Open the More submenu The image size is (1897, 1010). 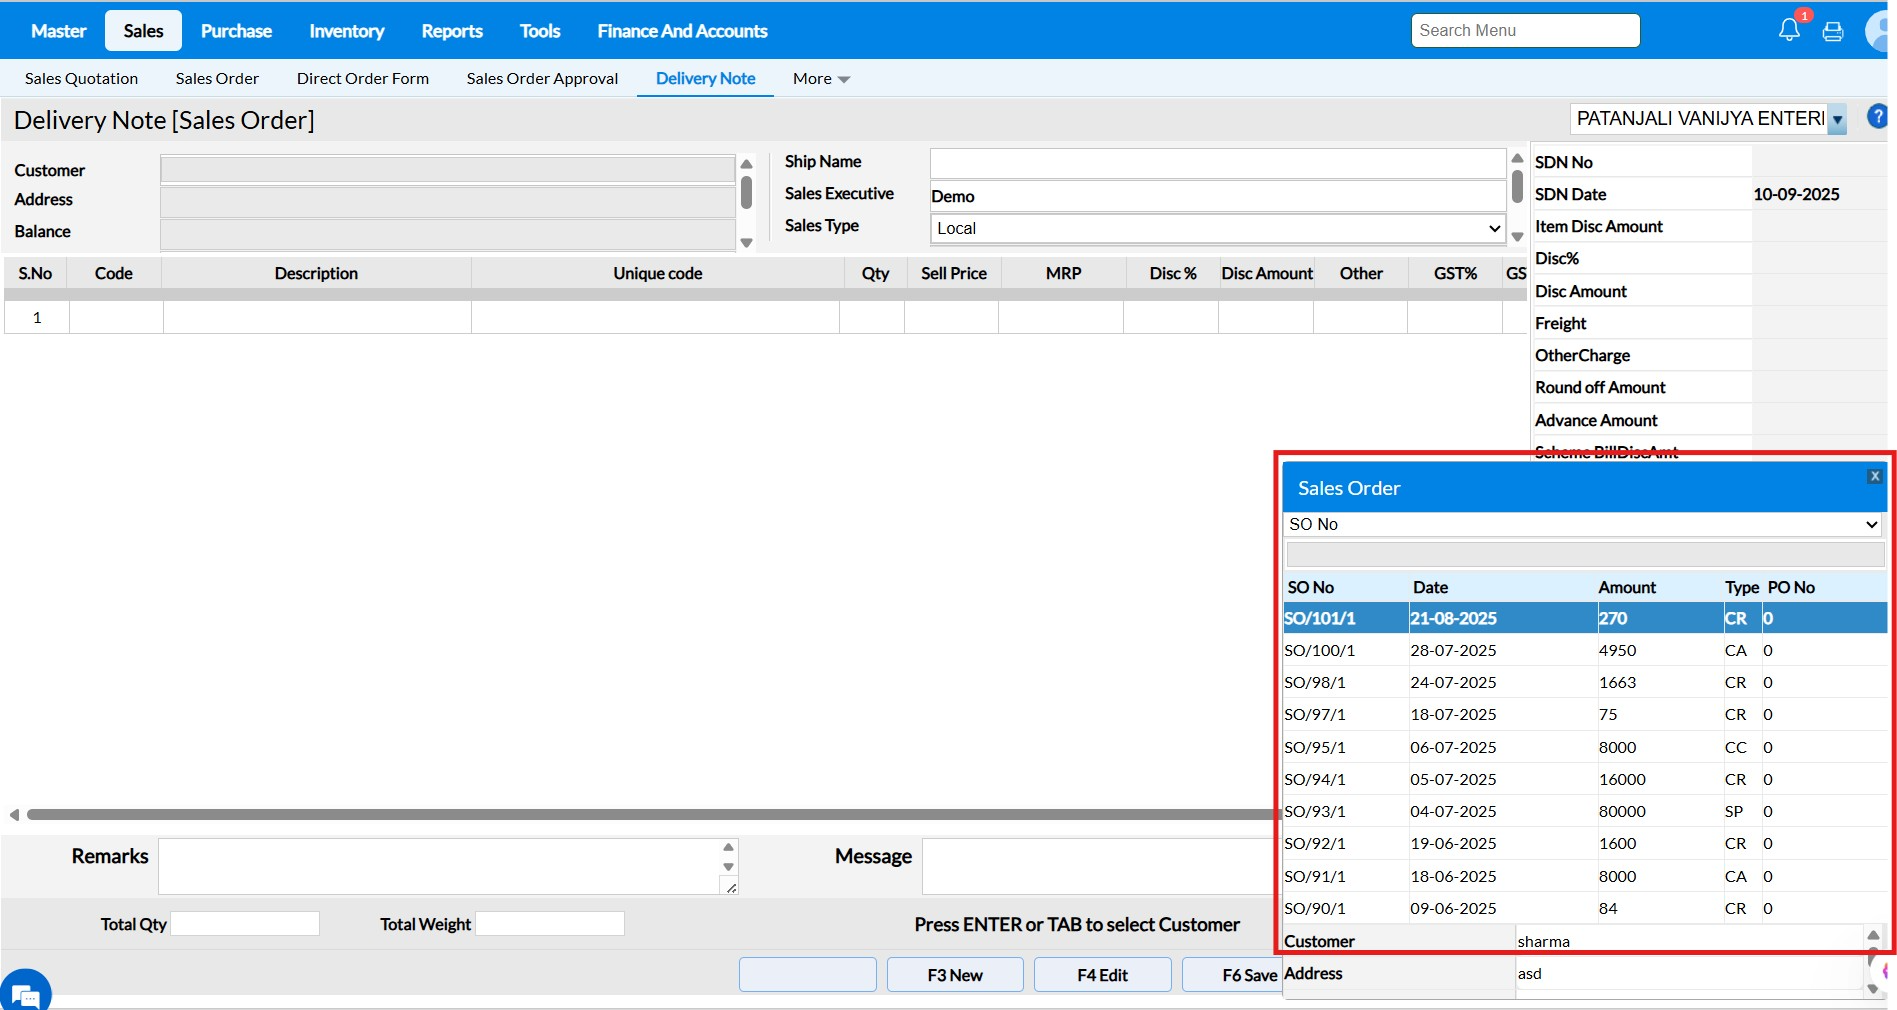tap(821, 78)
